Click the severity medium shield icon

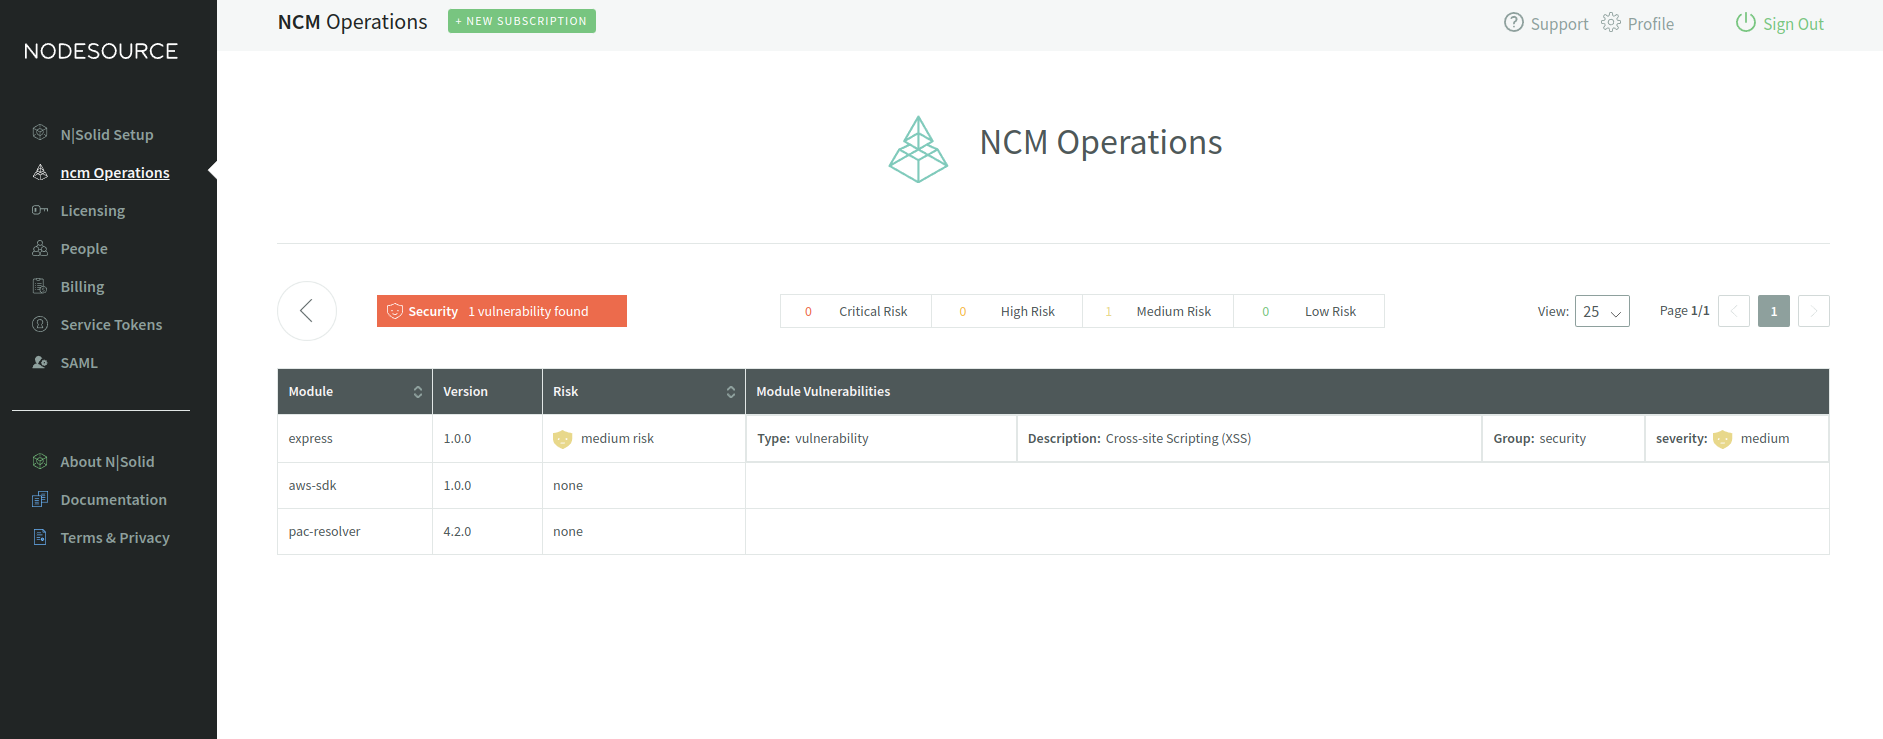coord(1723,439)
